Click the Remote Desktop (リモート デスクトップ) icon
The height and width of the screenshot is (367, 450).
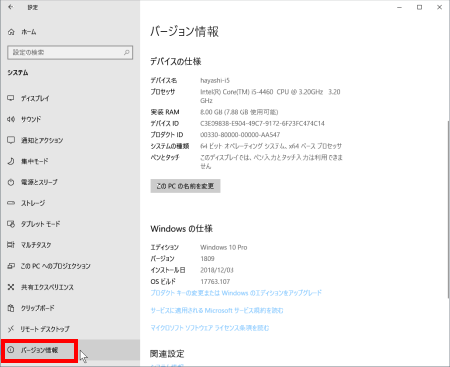point(11,329)
